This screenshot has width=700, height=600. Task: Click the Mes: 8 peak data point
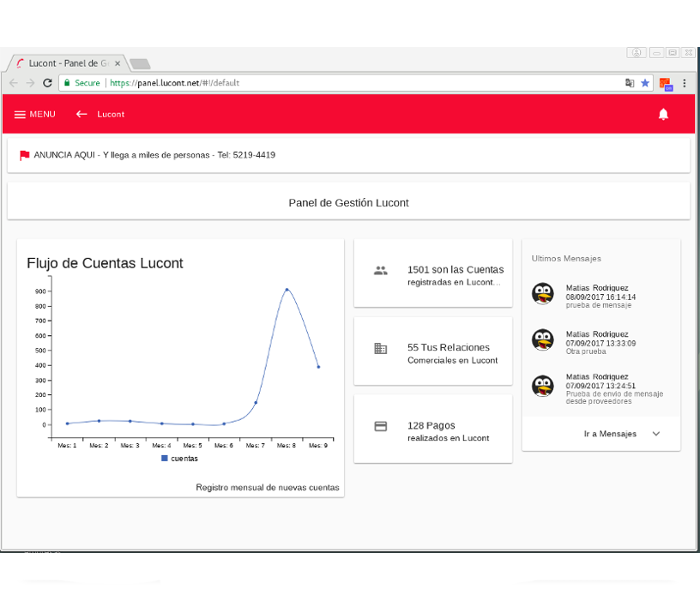pyautogui.click(x=287, y=290)
